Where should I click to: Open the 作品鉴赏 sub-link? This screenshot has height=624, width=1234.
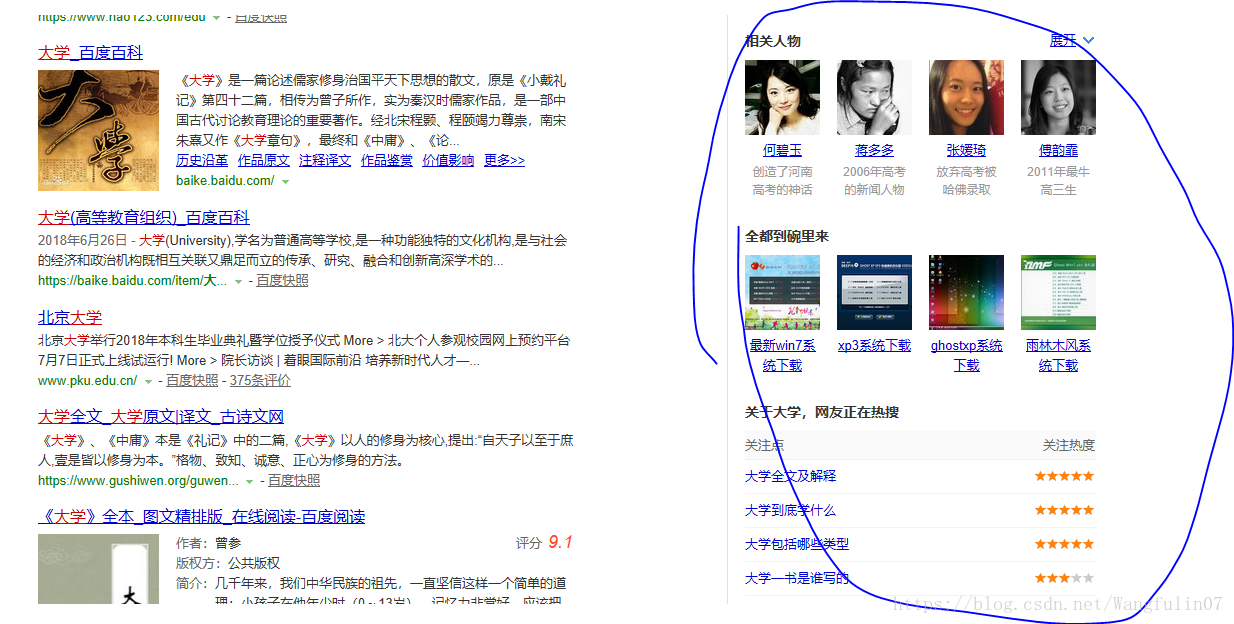[387, 160]
